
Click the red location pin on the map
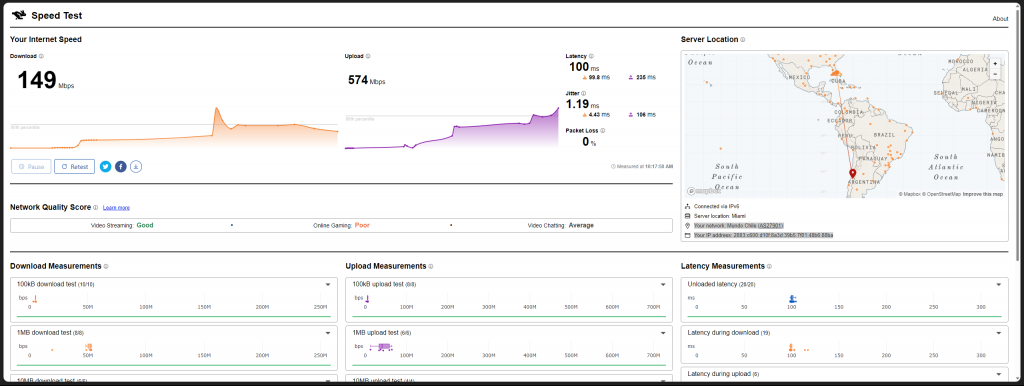(x=852, y=173)
